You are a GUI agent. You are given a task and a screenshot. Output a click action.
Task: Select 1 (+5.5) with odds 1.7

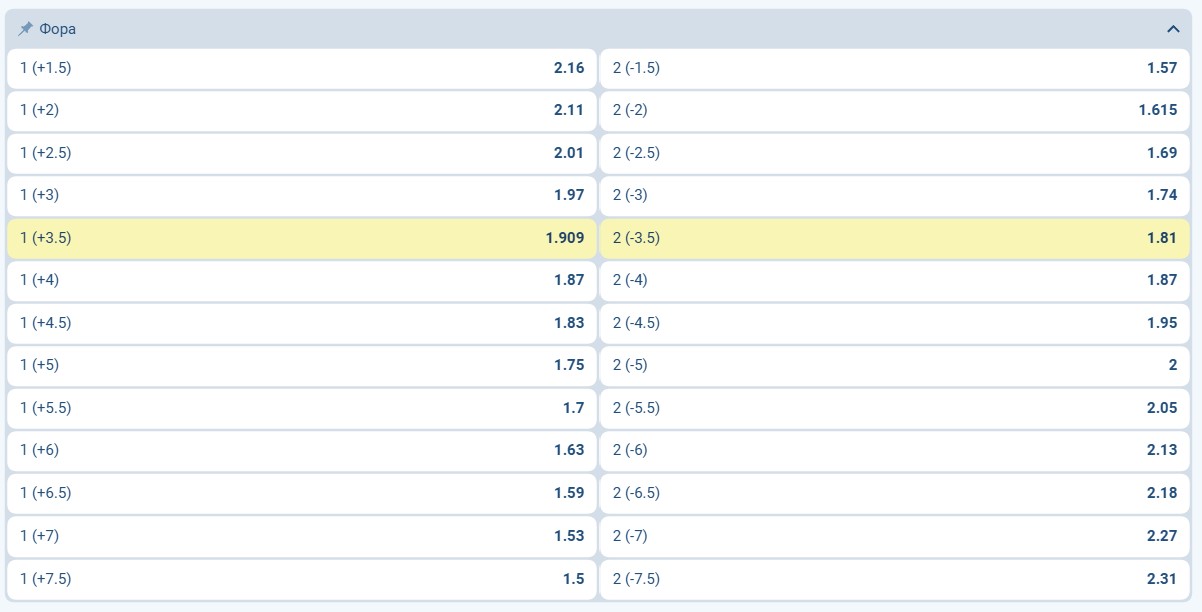[301, 408]
